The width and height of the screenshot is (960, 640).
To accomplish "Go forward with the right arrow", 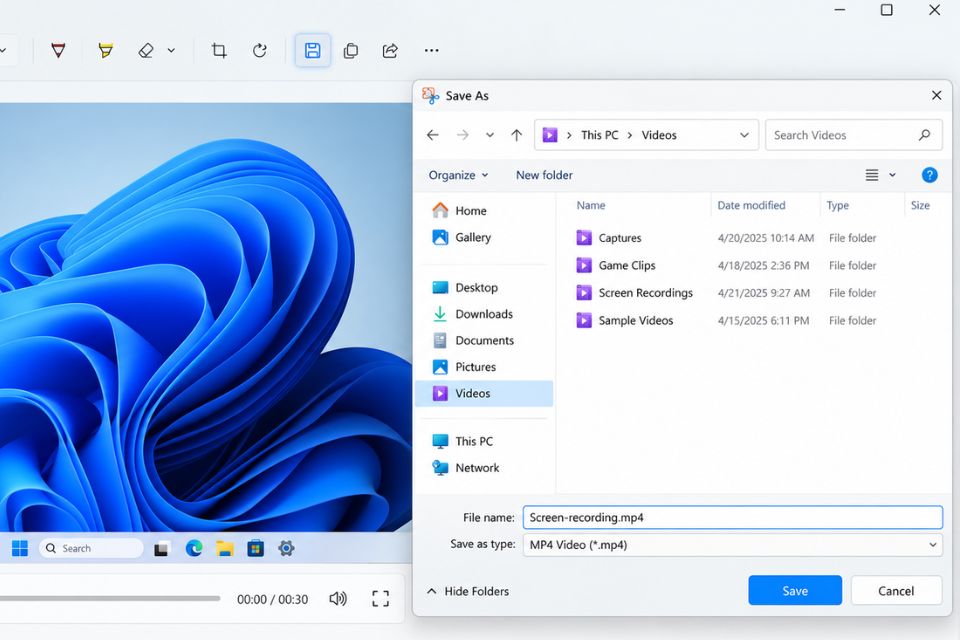I will 463,135.
